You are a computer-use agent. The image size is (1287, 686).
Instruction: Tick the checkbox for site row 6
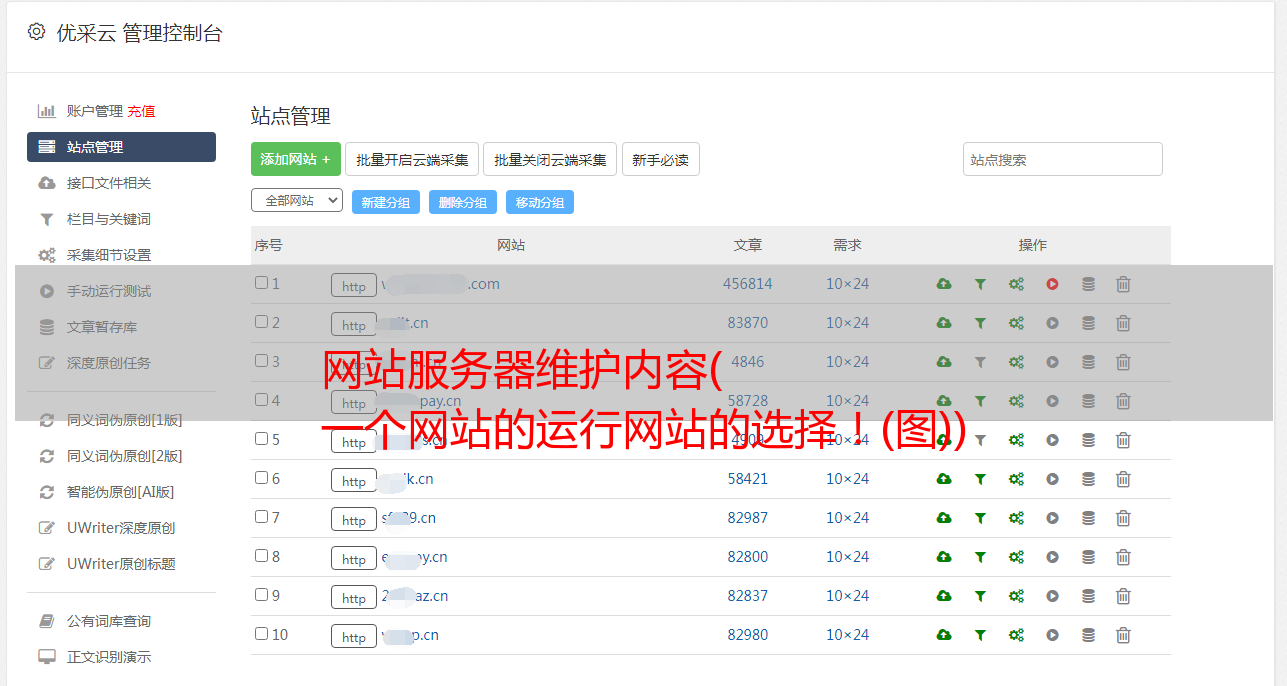(x=262, y=478)
